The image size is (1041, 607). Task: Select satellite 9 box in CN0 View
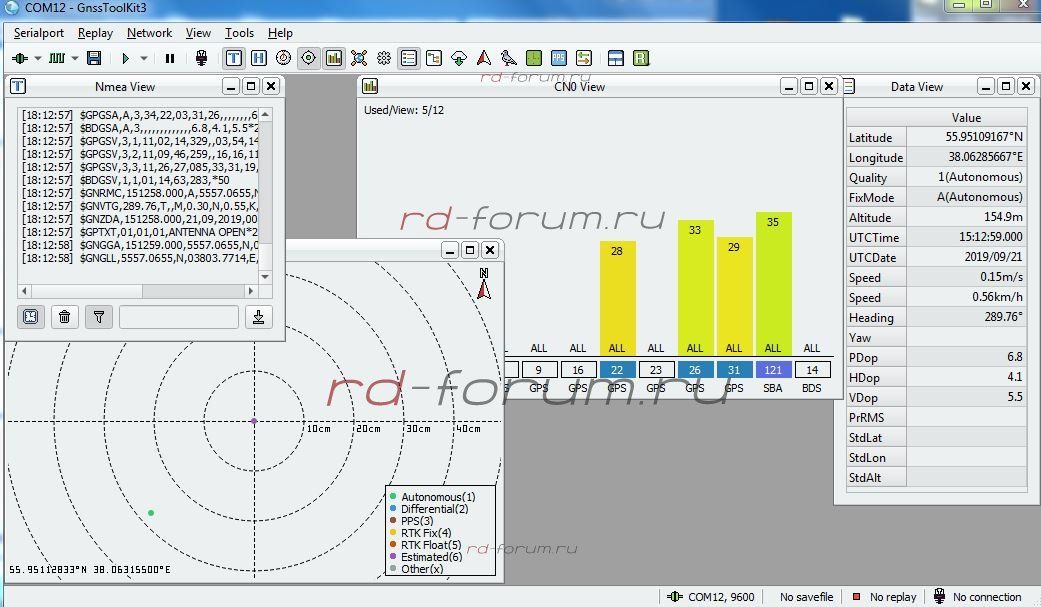click(x=538, y=370)
